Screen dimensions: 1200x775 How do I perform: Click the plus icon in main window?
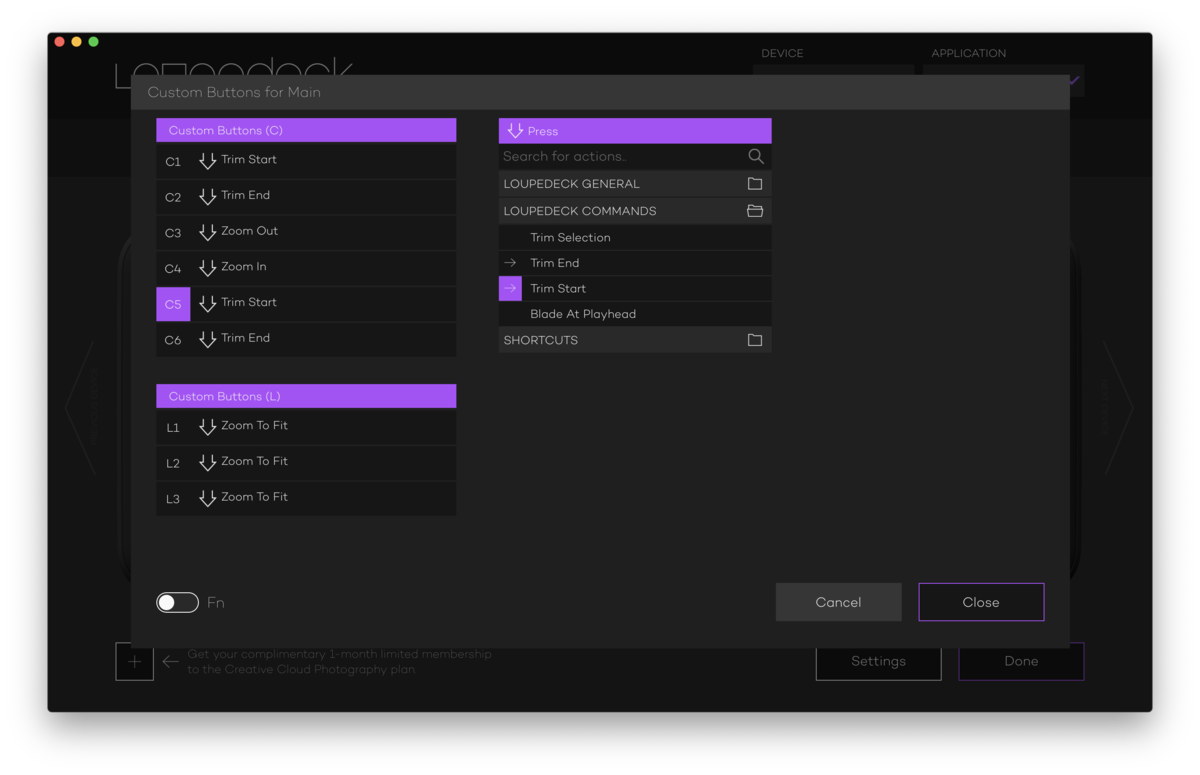(134, 661)
